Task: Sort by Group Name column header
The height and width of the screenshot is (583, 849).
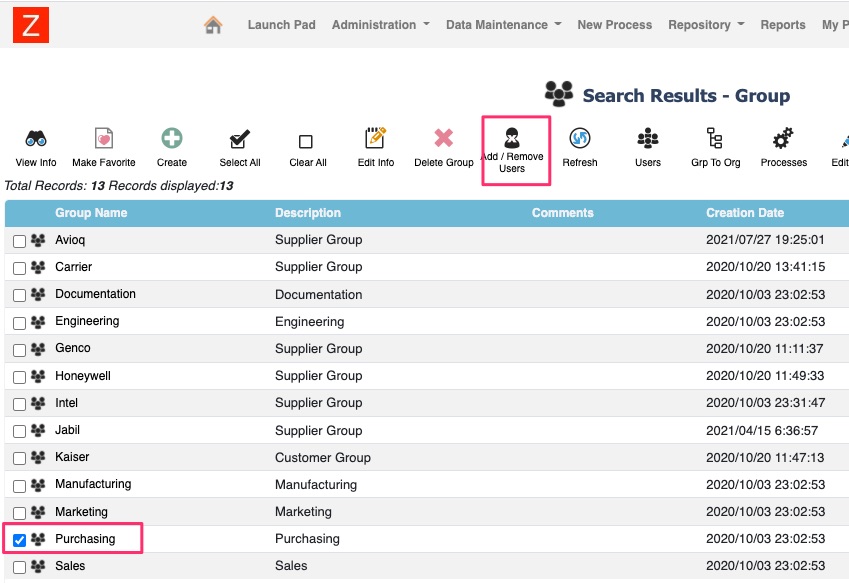Action: 91,213
